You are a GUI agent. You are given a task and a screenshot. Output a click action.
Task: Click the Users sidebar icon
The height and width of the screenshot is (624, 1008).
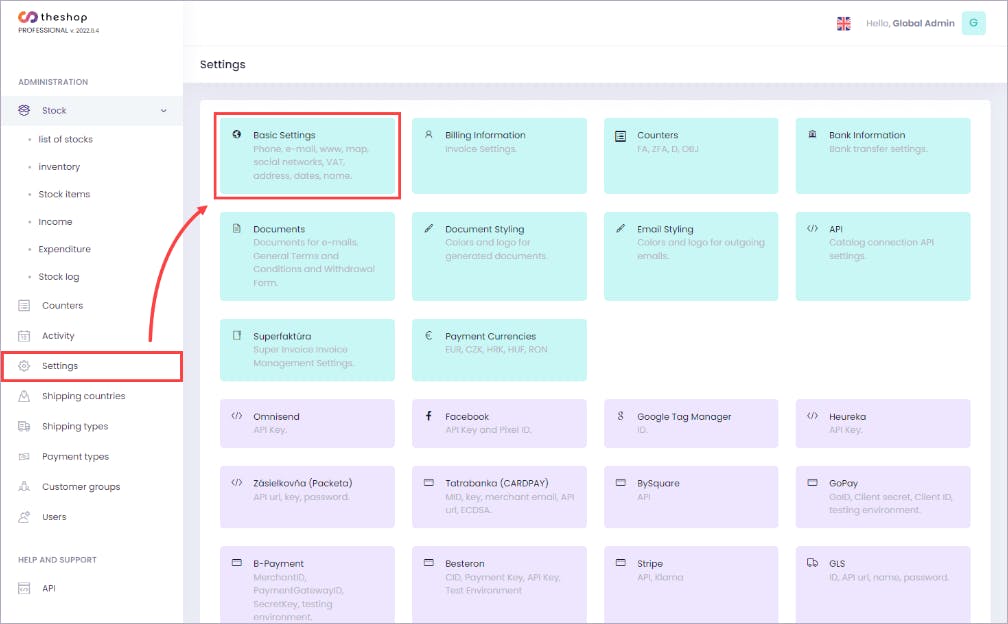click(x=24, y=517)
